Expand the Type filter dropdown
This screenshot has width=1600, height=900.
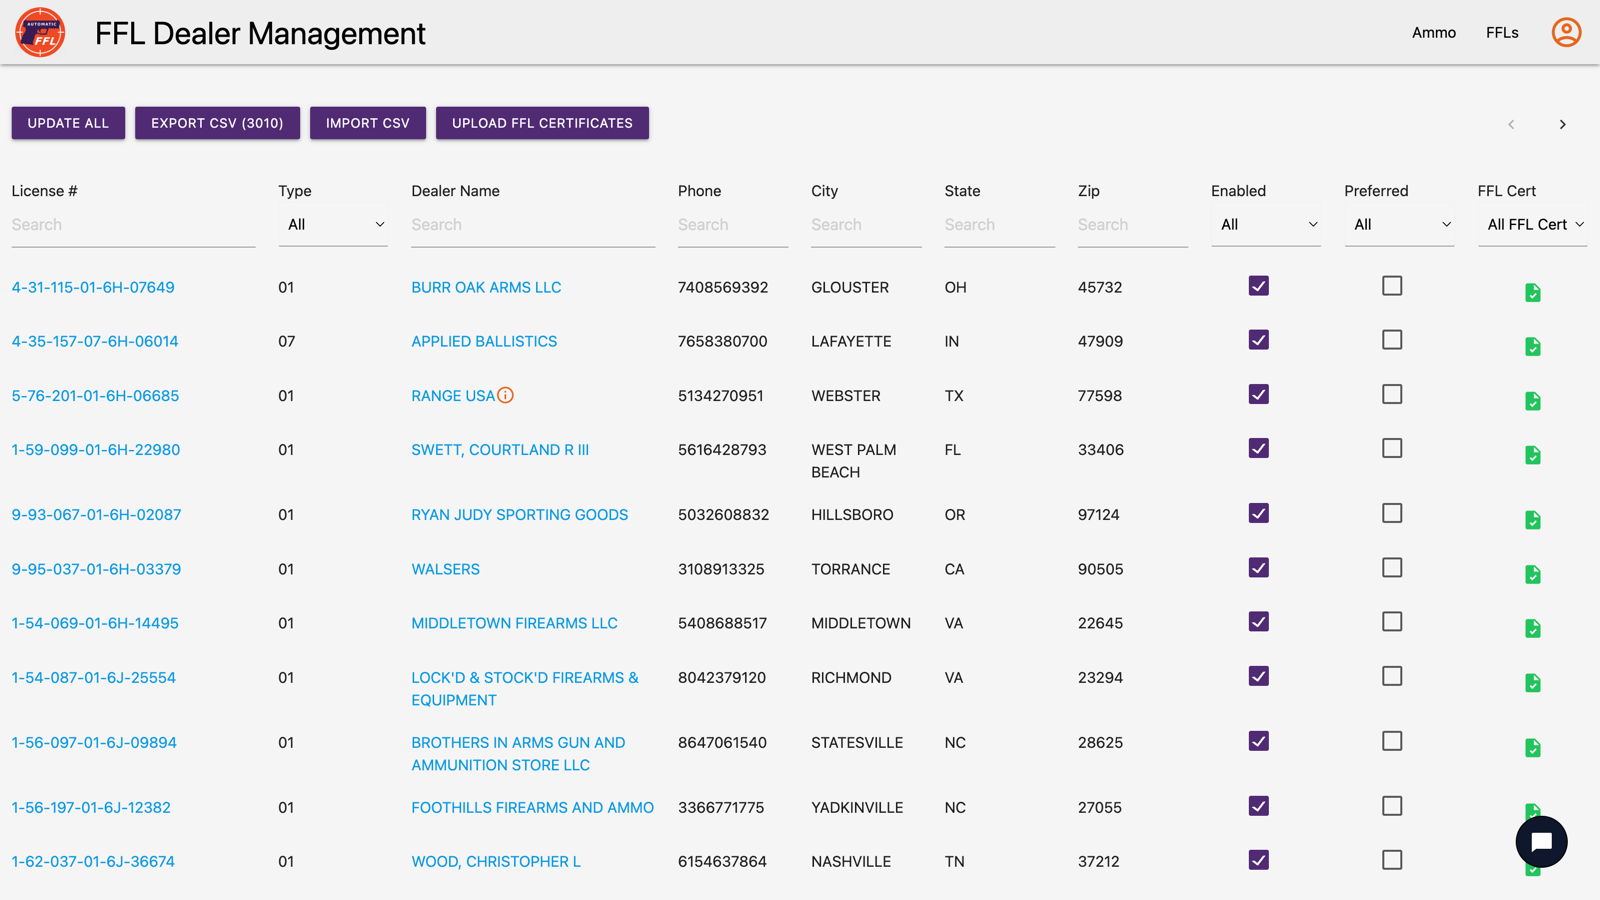click(333, 225)
